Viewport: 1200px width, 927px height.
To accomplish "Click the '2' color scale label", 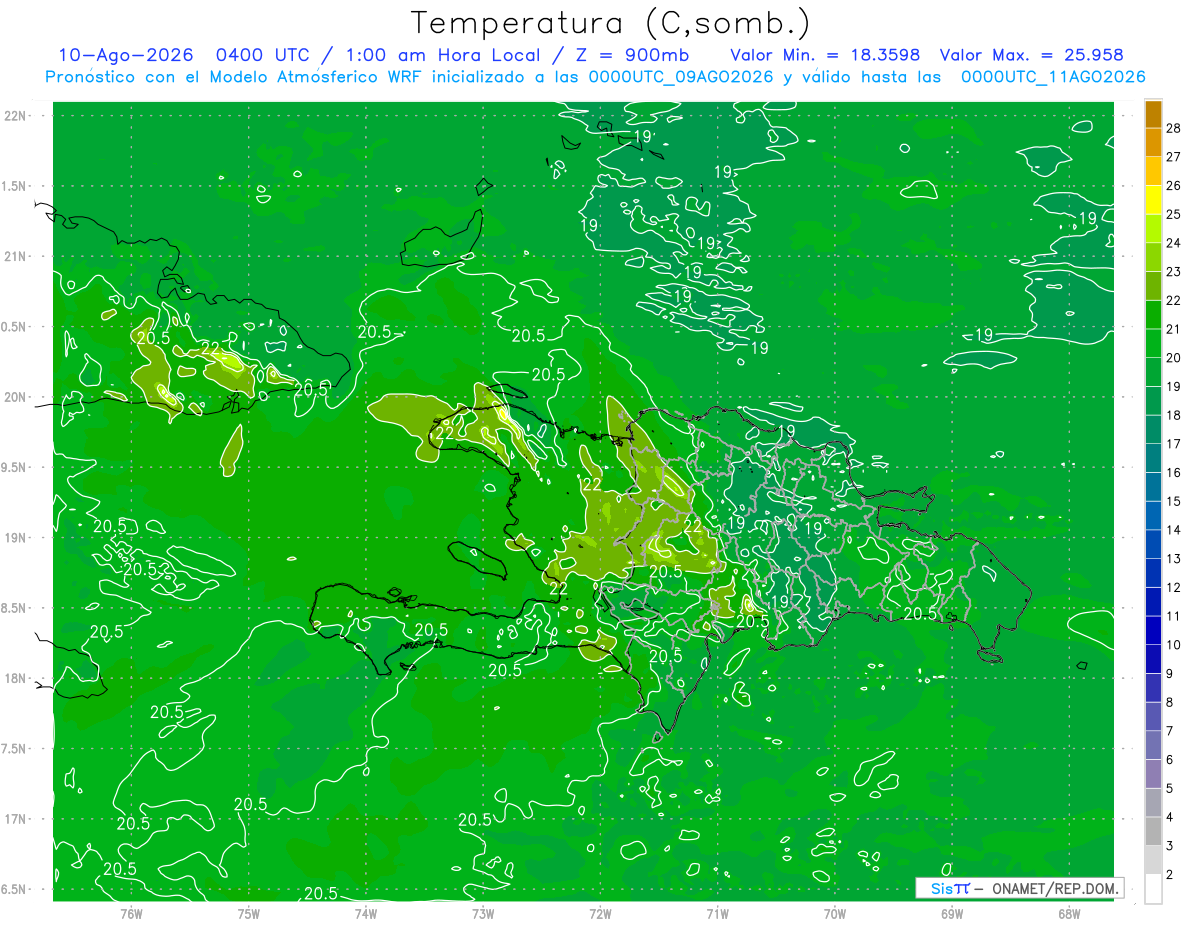I will click(x=1171, y=875).
